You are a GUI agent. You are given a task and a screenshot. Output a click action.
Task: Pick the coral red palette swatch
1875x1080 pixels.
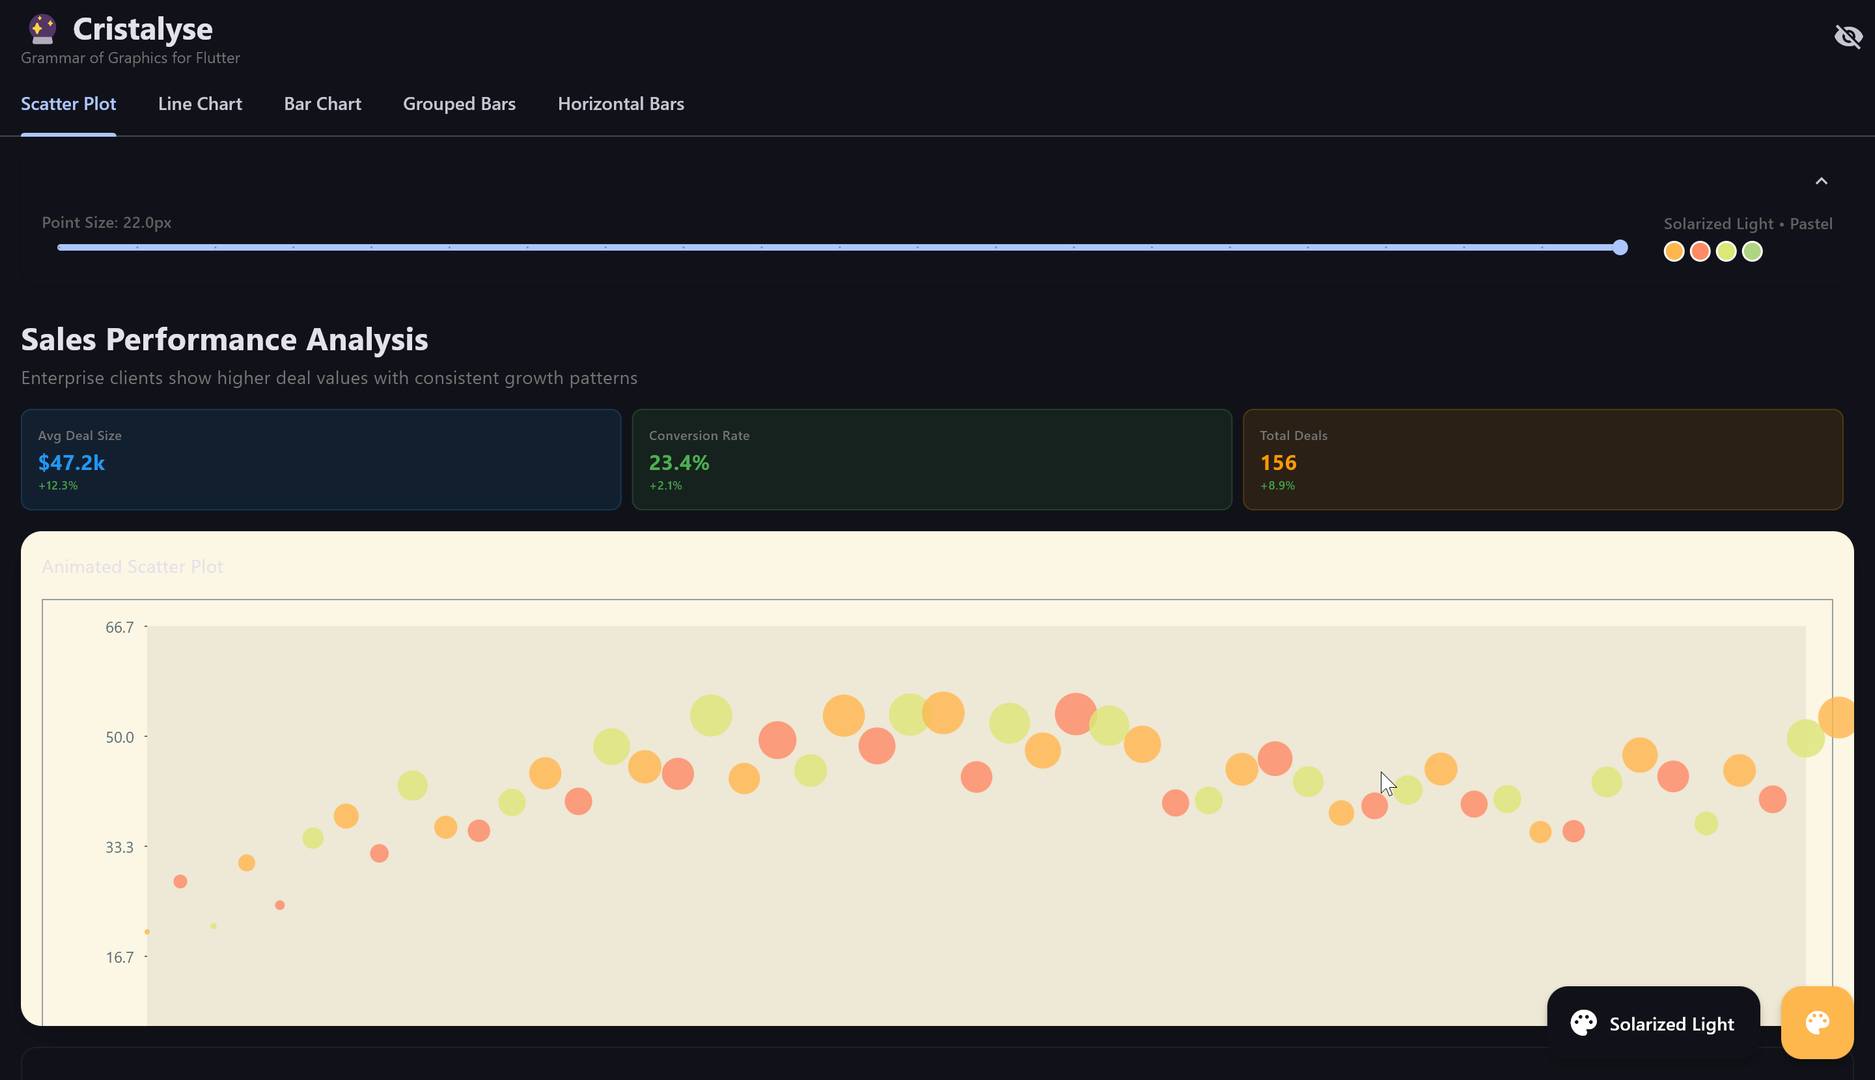click(1699, 252)
